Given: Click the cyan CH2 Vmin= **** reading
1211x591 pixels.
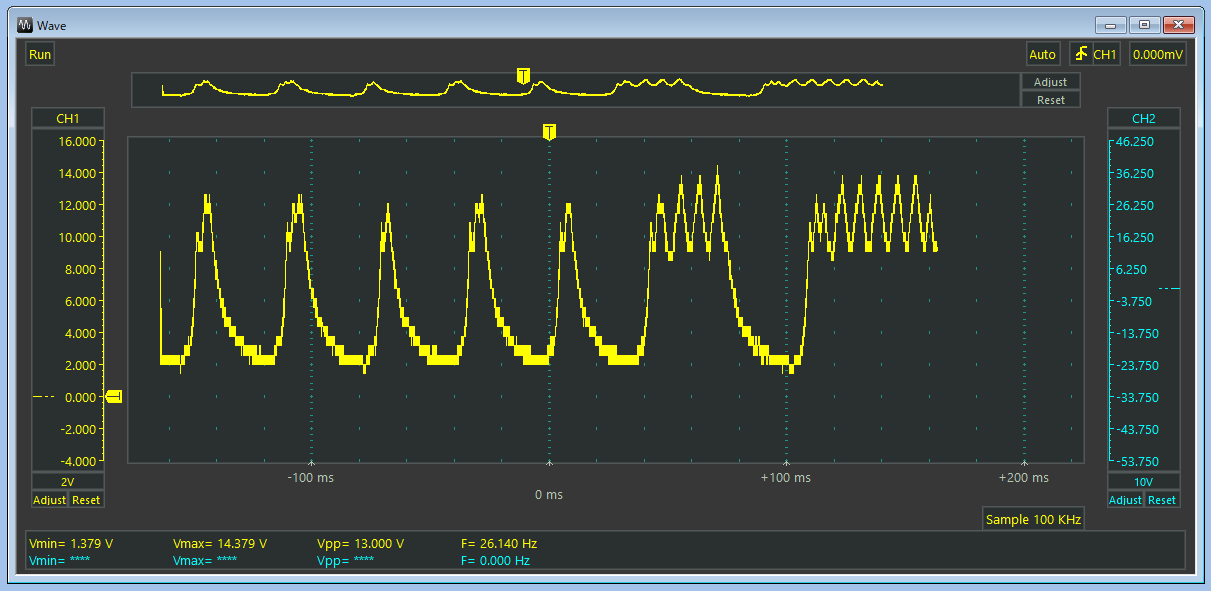Looking at the screenshot, I should point(60,560).
